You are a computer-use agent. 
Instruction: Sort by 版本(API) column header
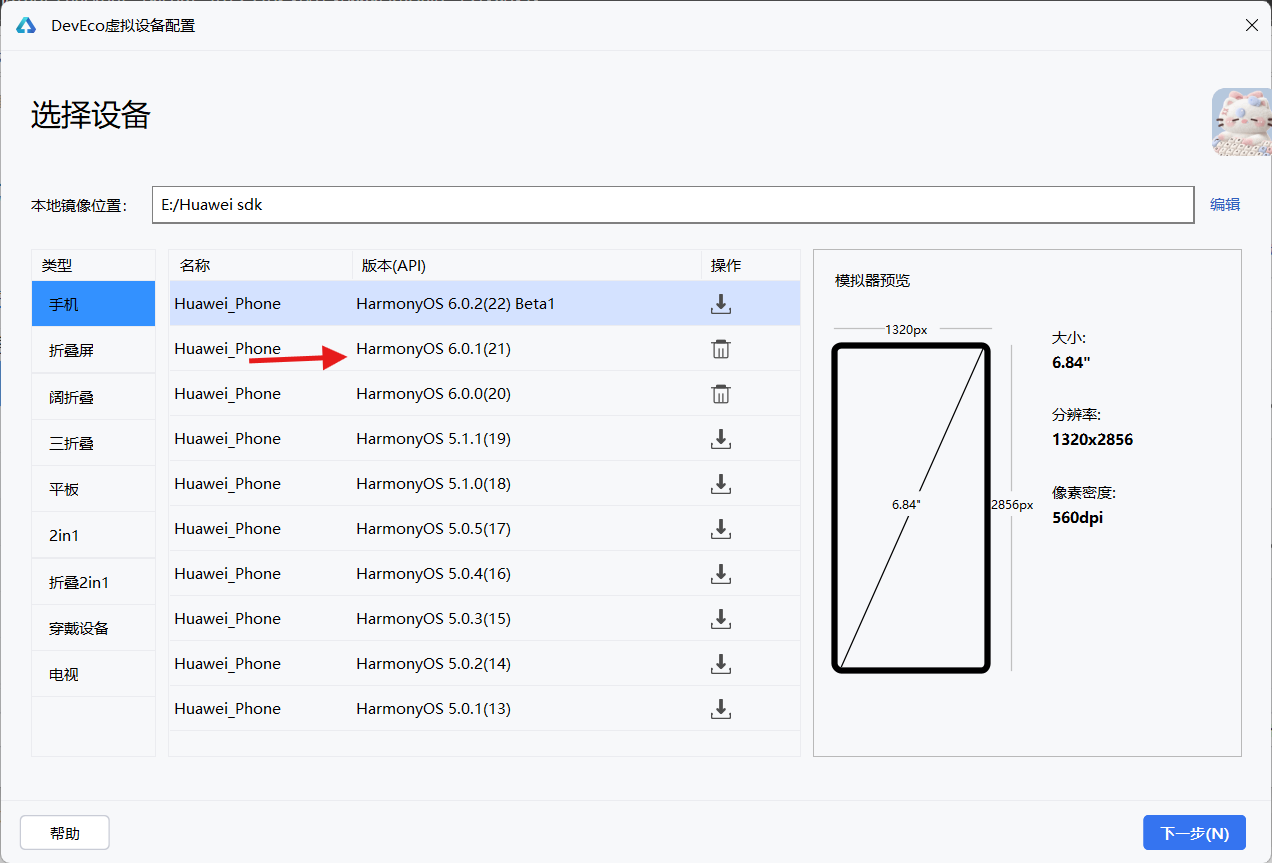(526, 265)
